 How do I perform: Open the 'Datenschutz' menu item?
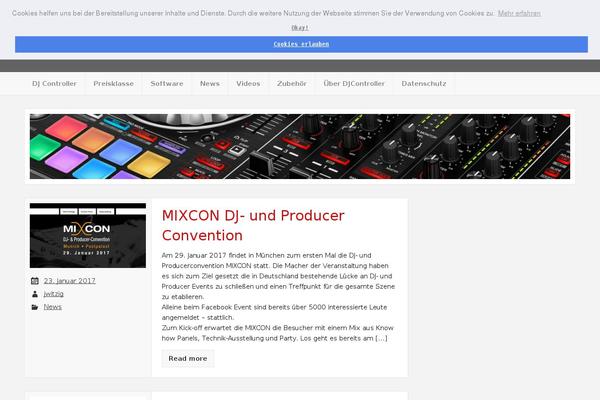pos(424,83)
